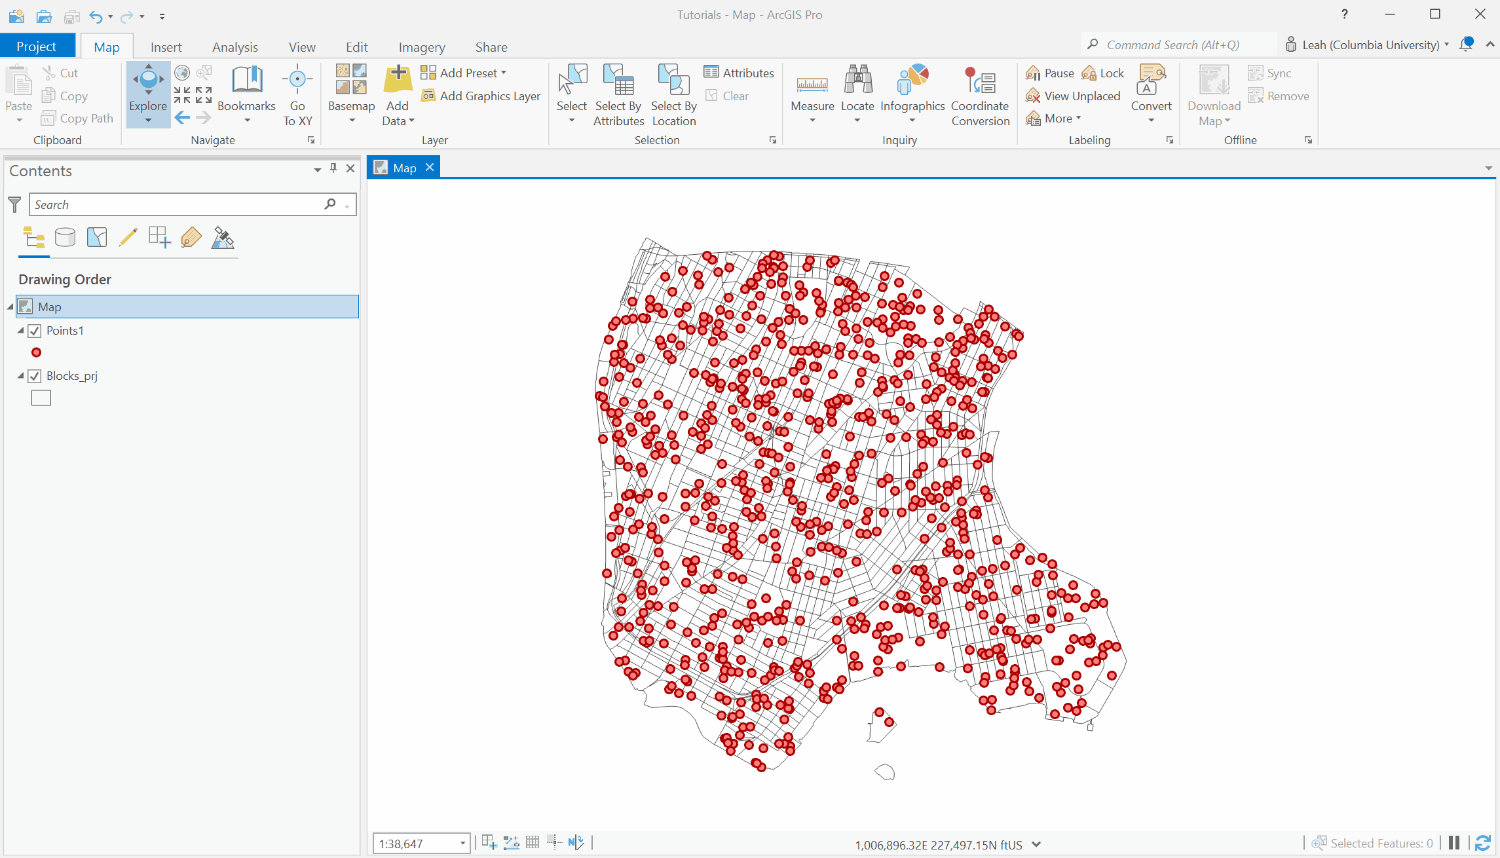This screenshot has width=1500, height=858.
Task: Uncheck the Points1 layer visibility
Action: point(34,330)
